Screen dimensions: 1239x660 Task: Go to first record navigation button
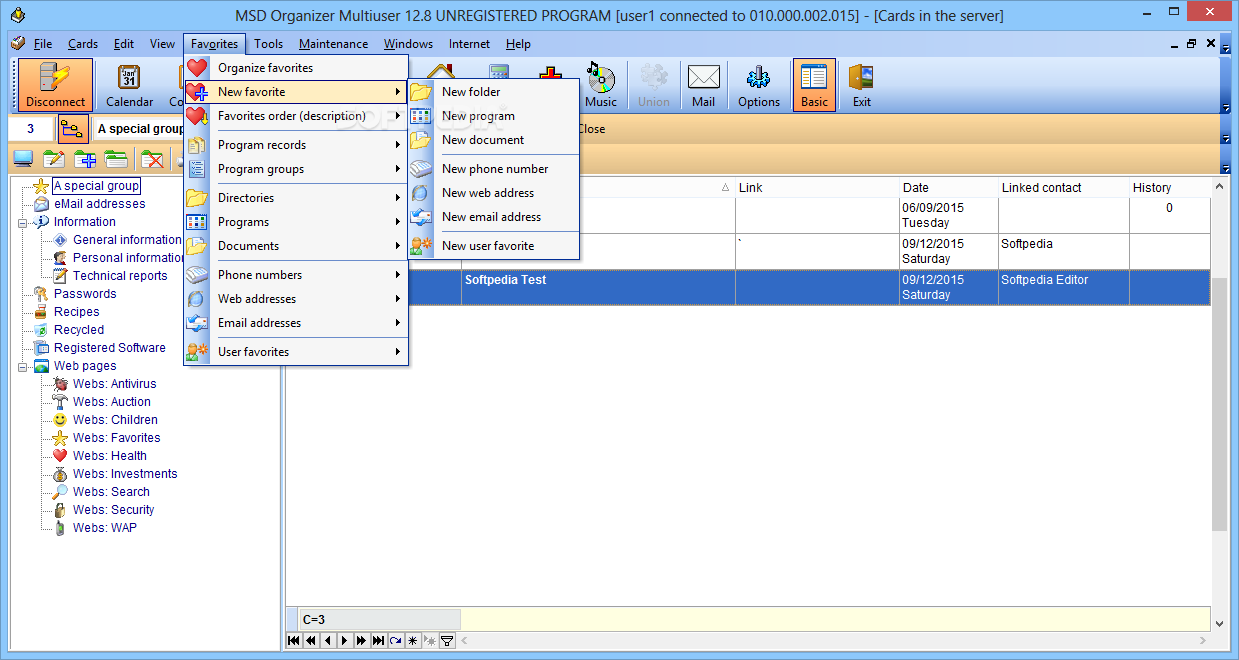pos(294,640)
